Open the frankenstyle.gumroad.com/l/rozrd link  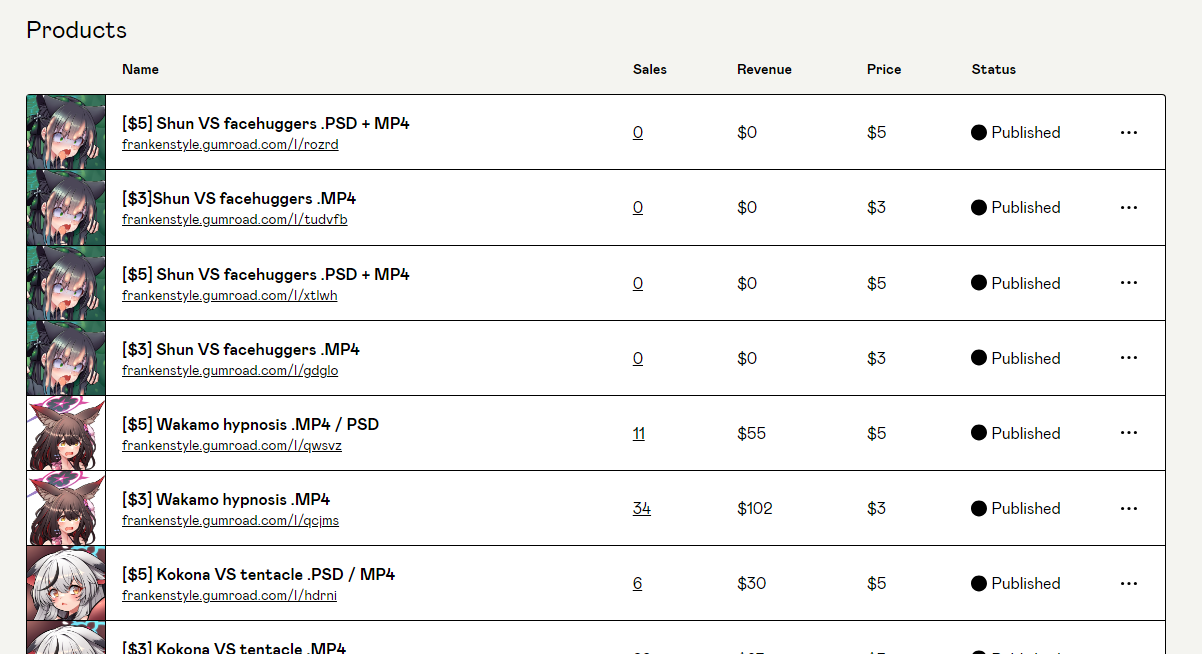click(x=230, y=145)
